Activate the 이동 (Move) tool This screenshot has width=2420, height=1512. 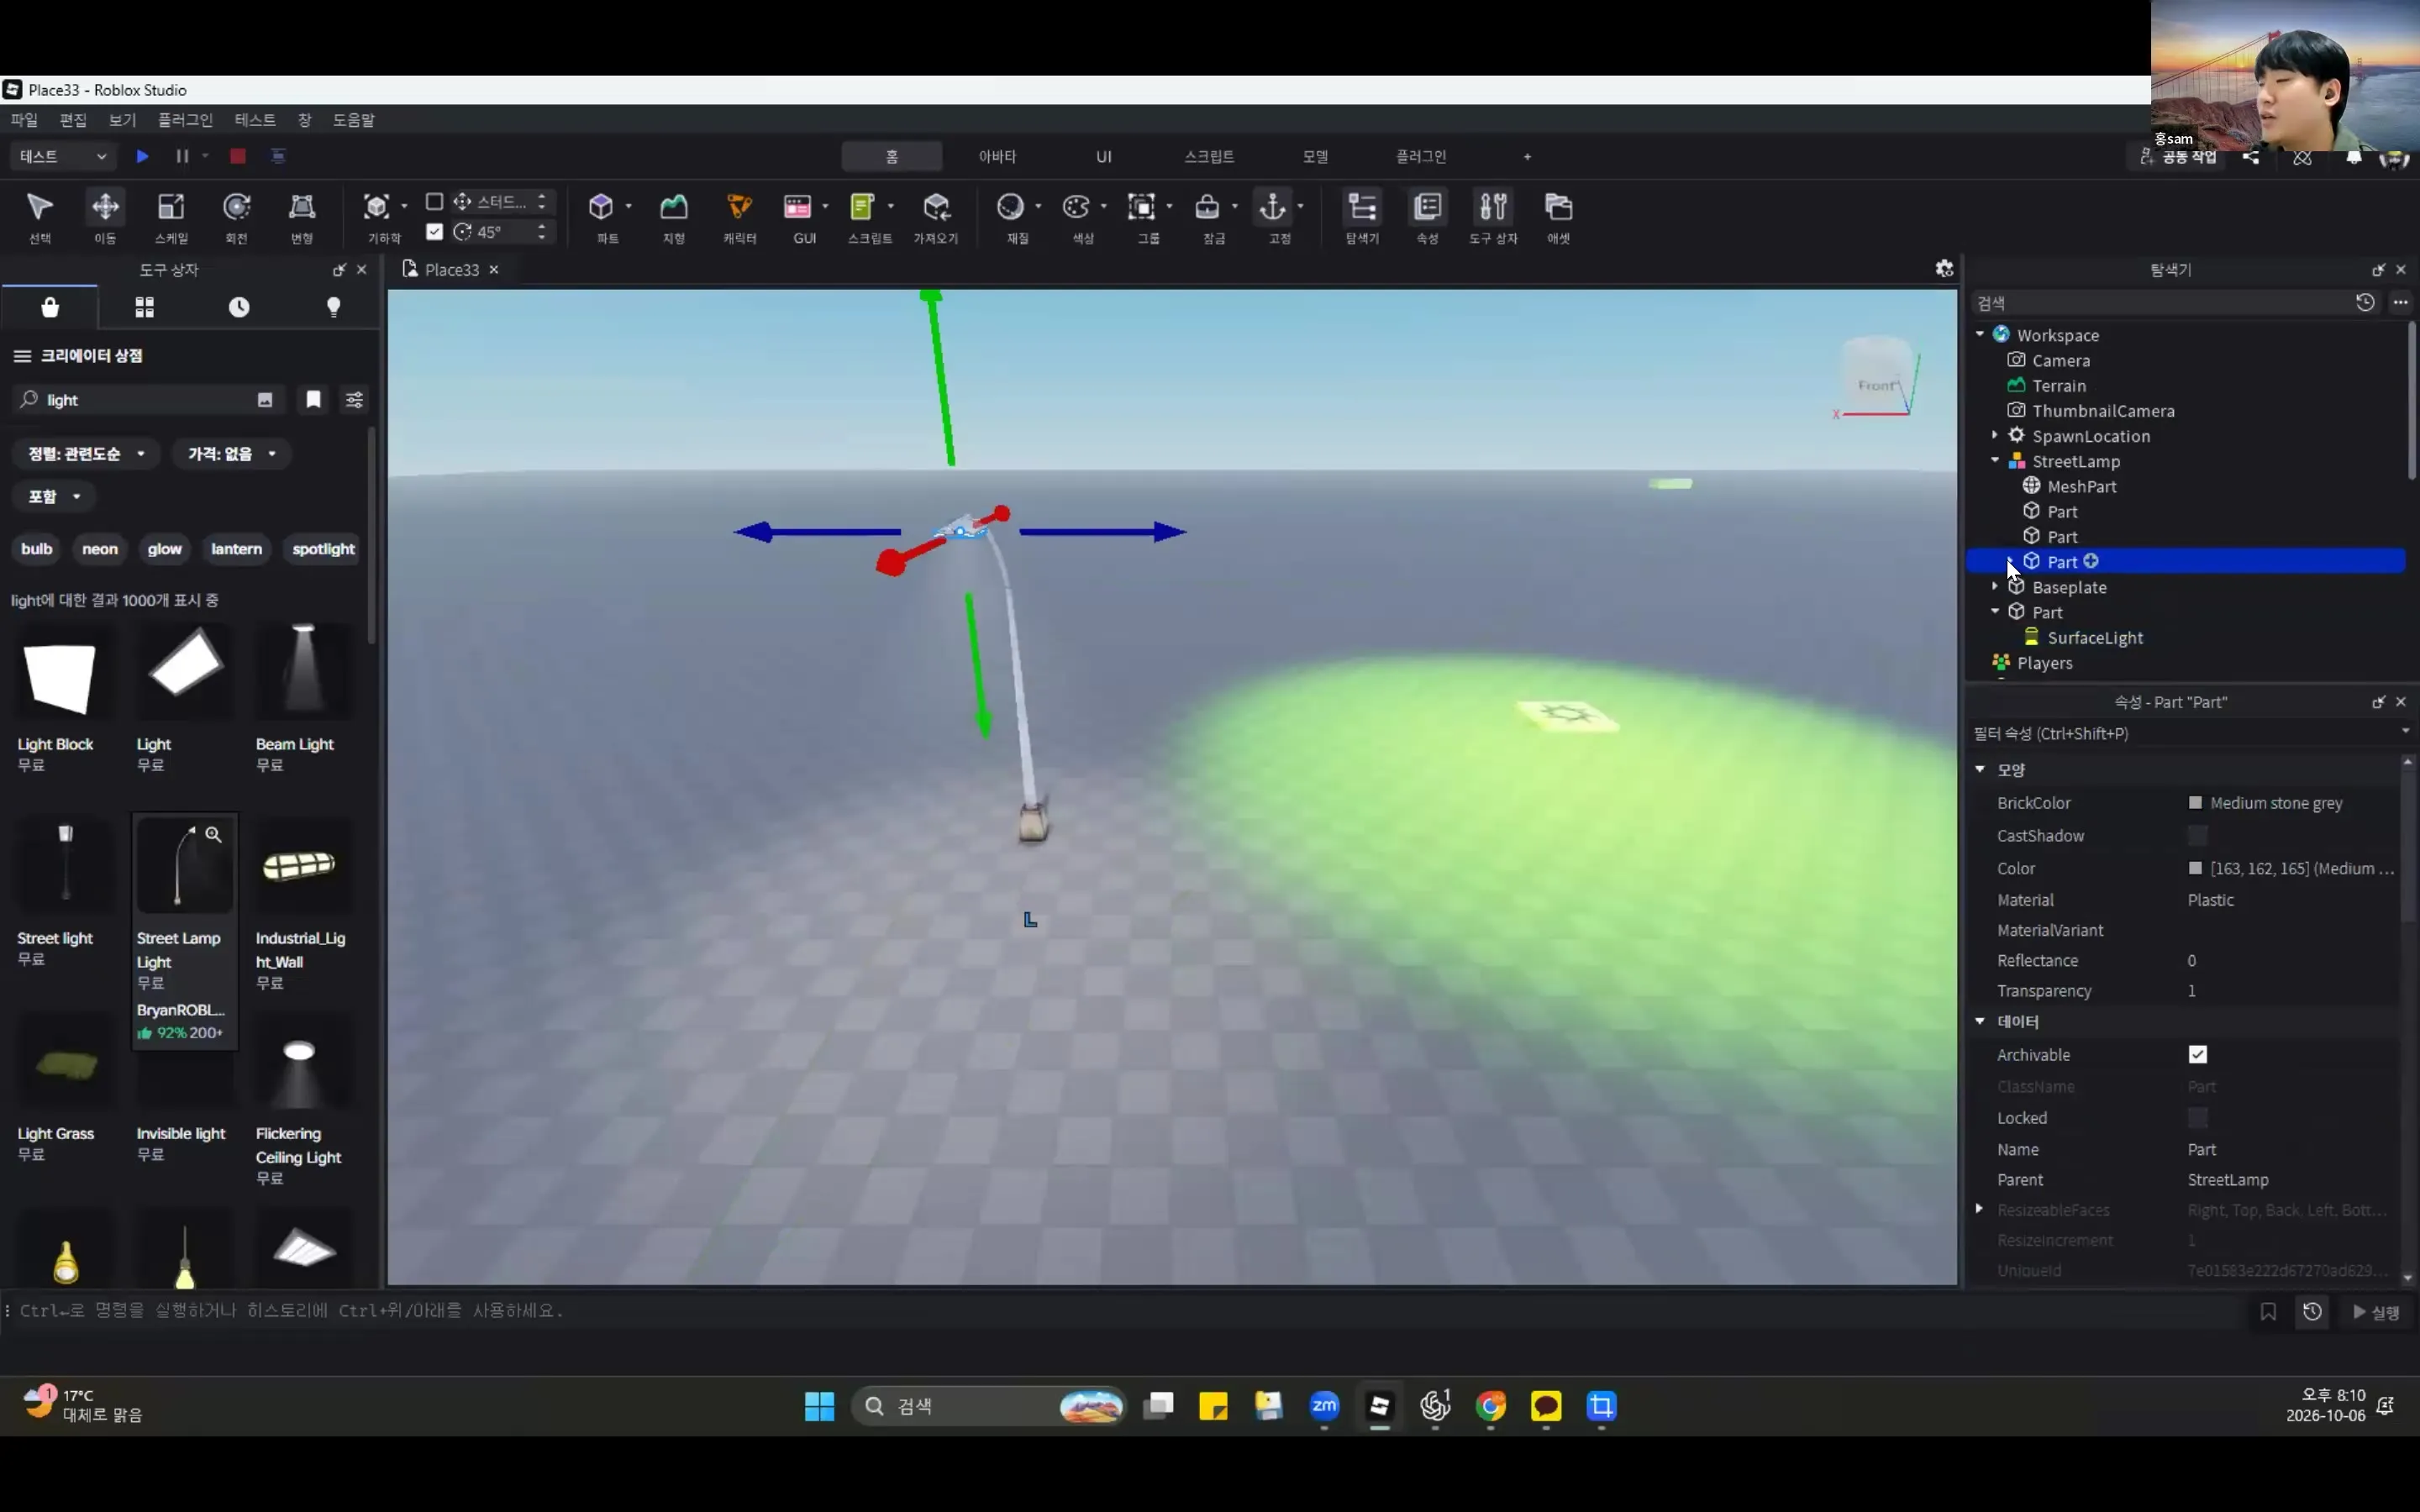tap(105, 216)
